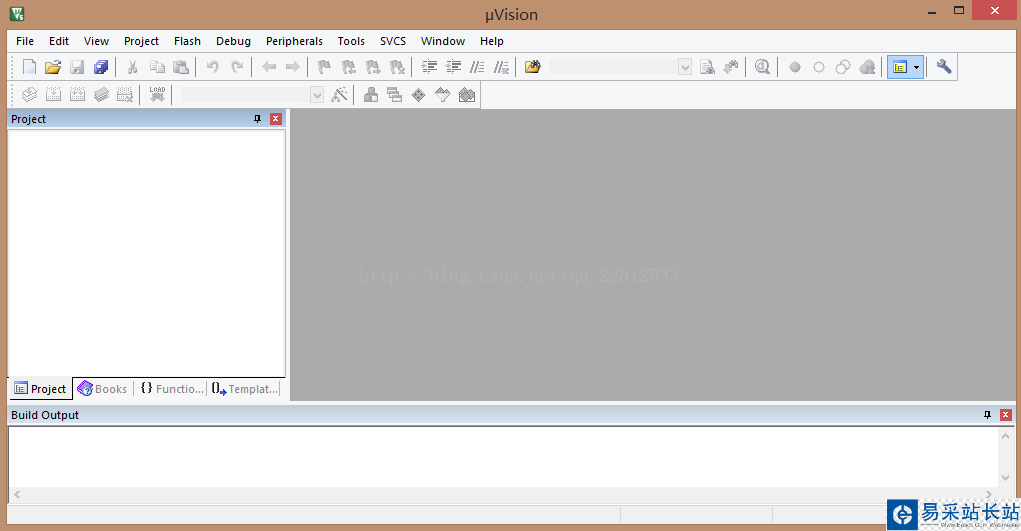The image size is (1021, 531).
Task: Click the Find text input box
Action: (613, 66)
